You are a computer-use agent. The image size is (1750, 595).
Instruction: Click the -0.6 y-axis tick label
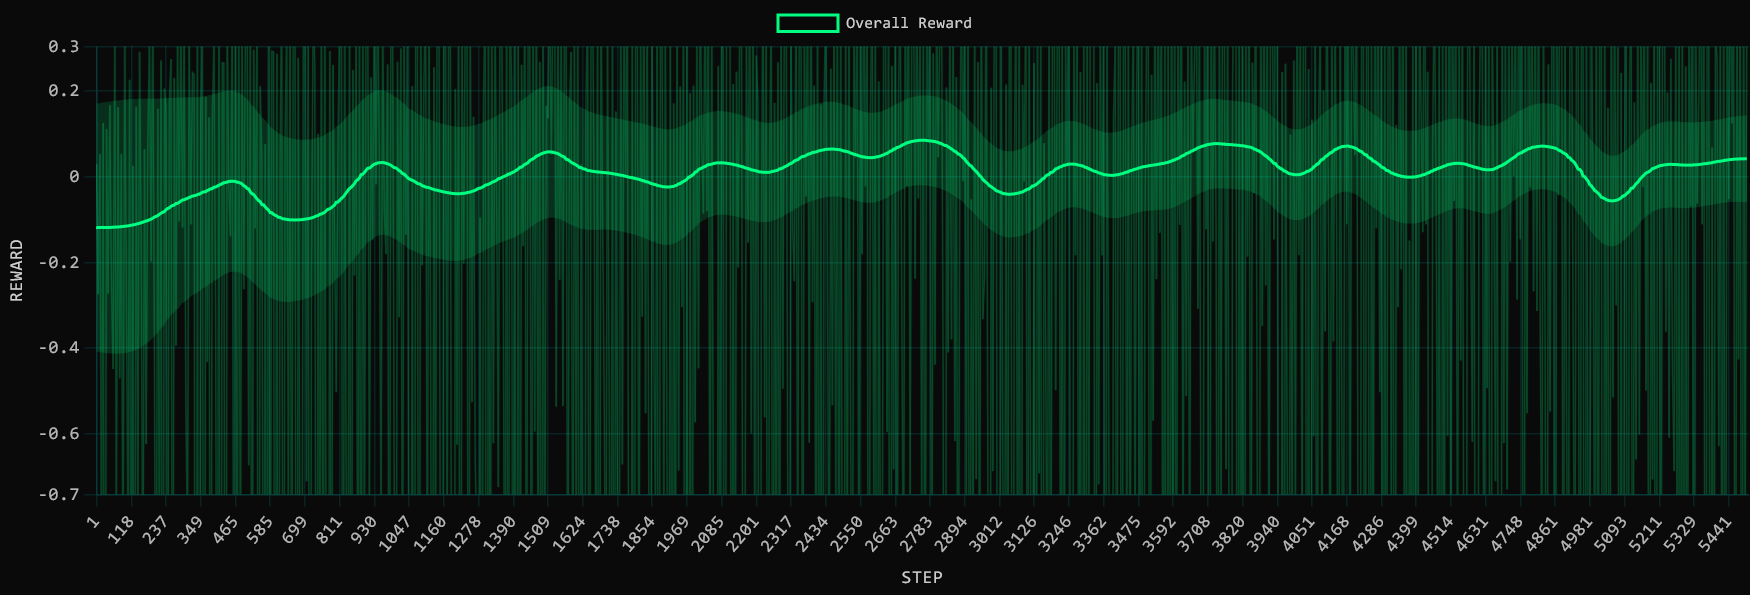58,434
